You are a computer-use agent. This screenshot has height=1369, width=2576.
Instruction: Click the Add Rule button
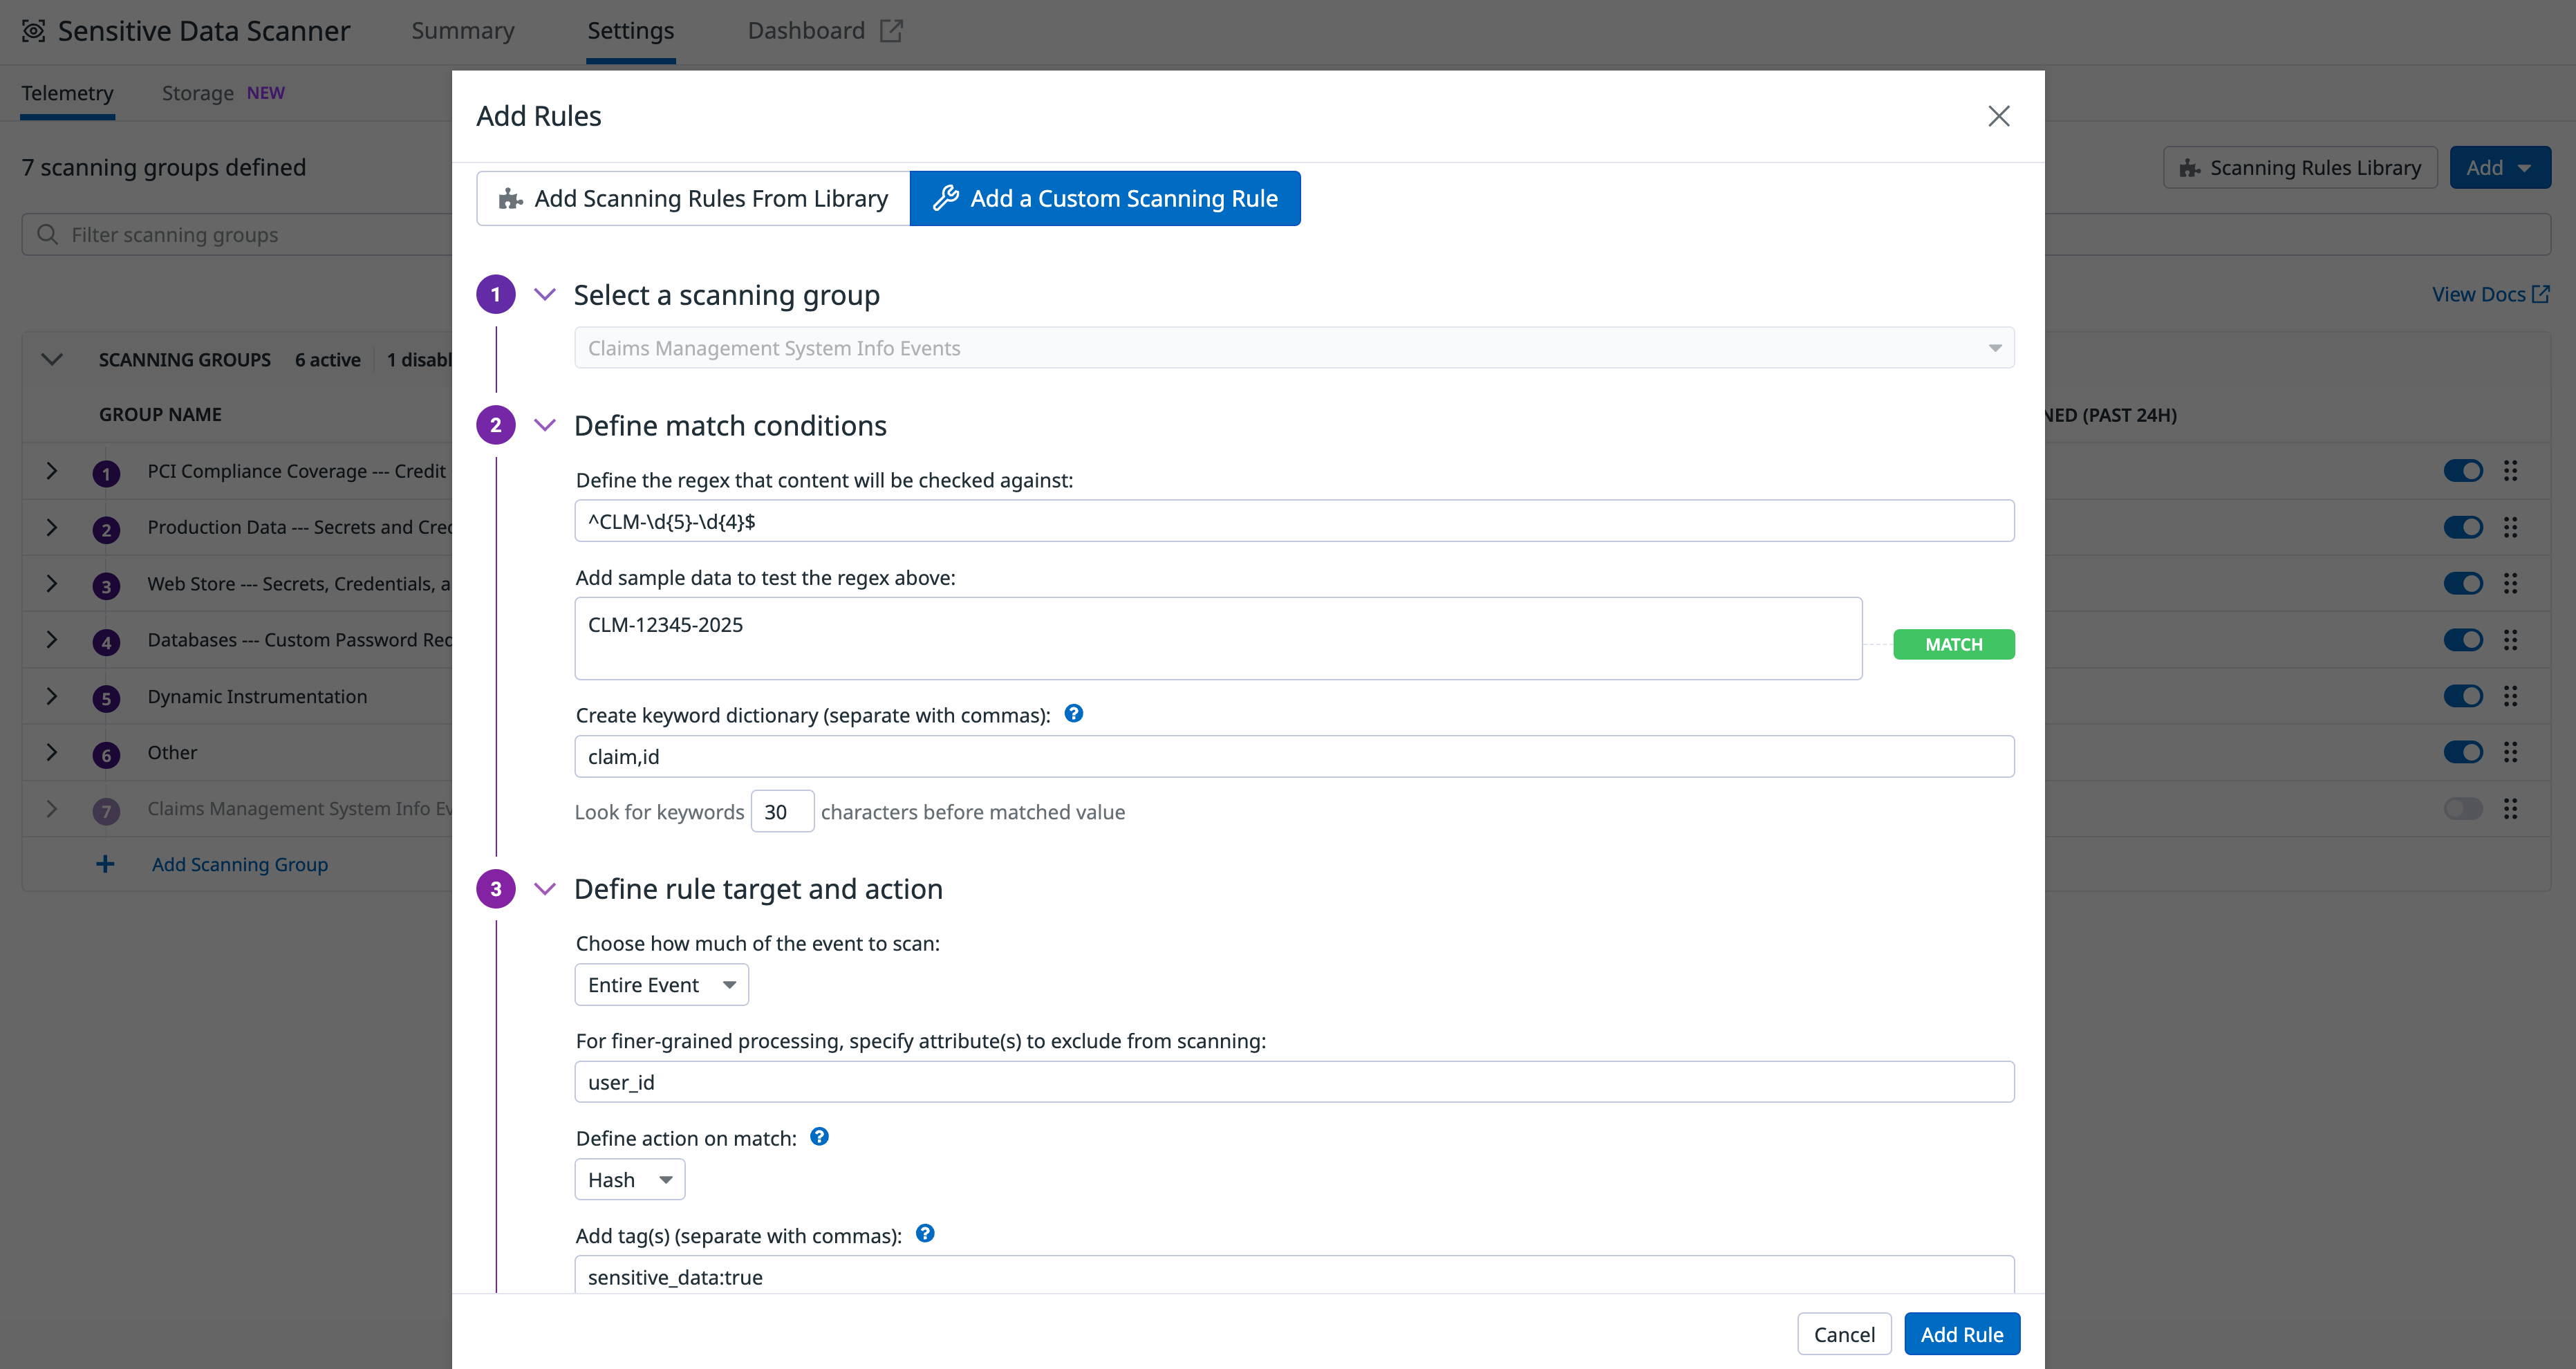point(1961,1333)
